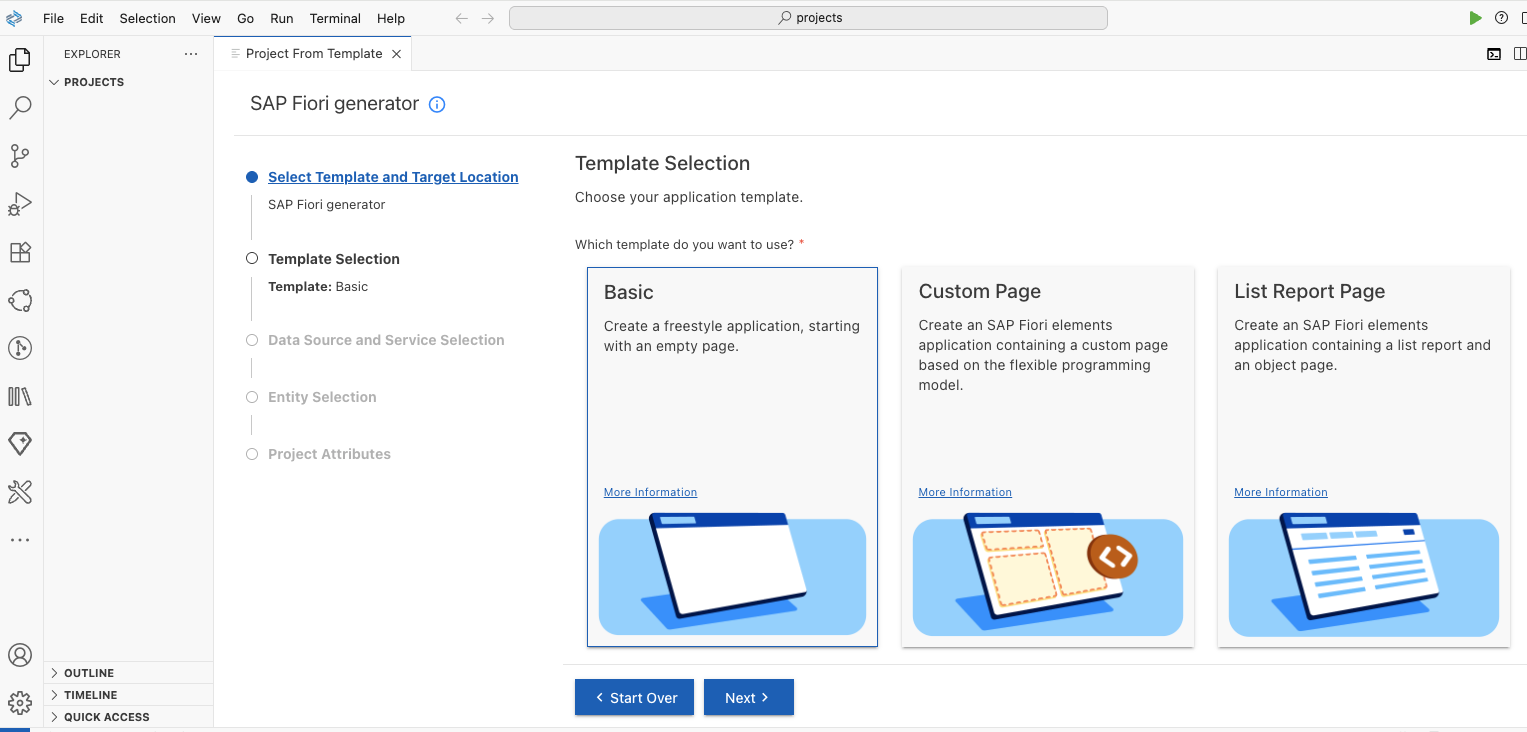
Task: Switch to the Project From Template tab
Action: coord(314,54)
